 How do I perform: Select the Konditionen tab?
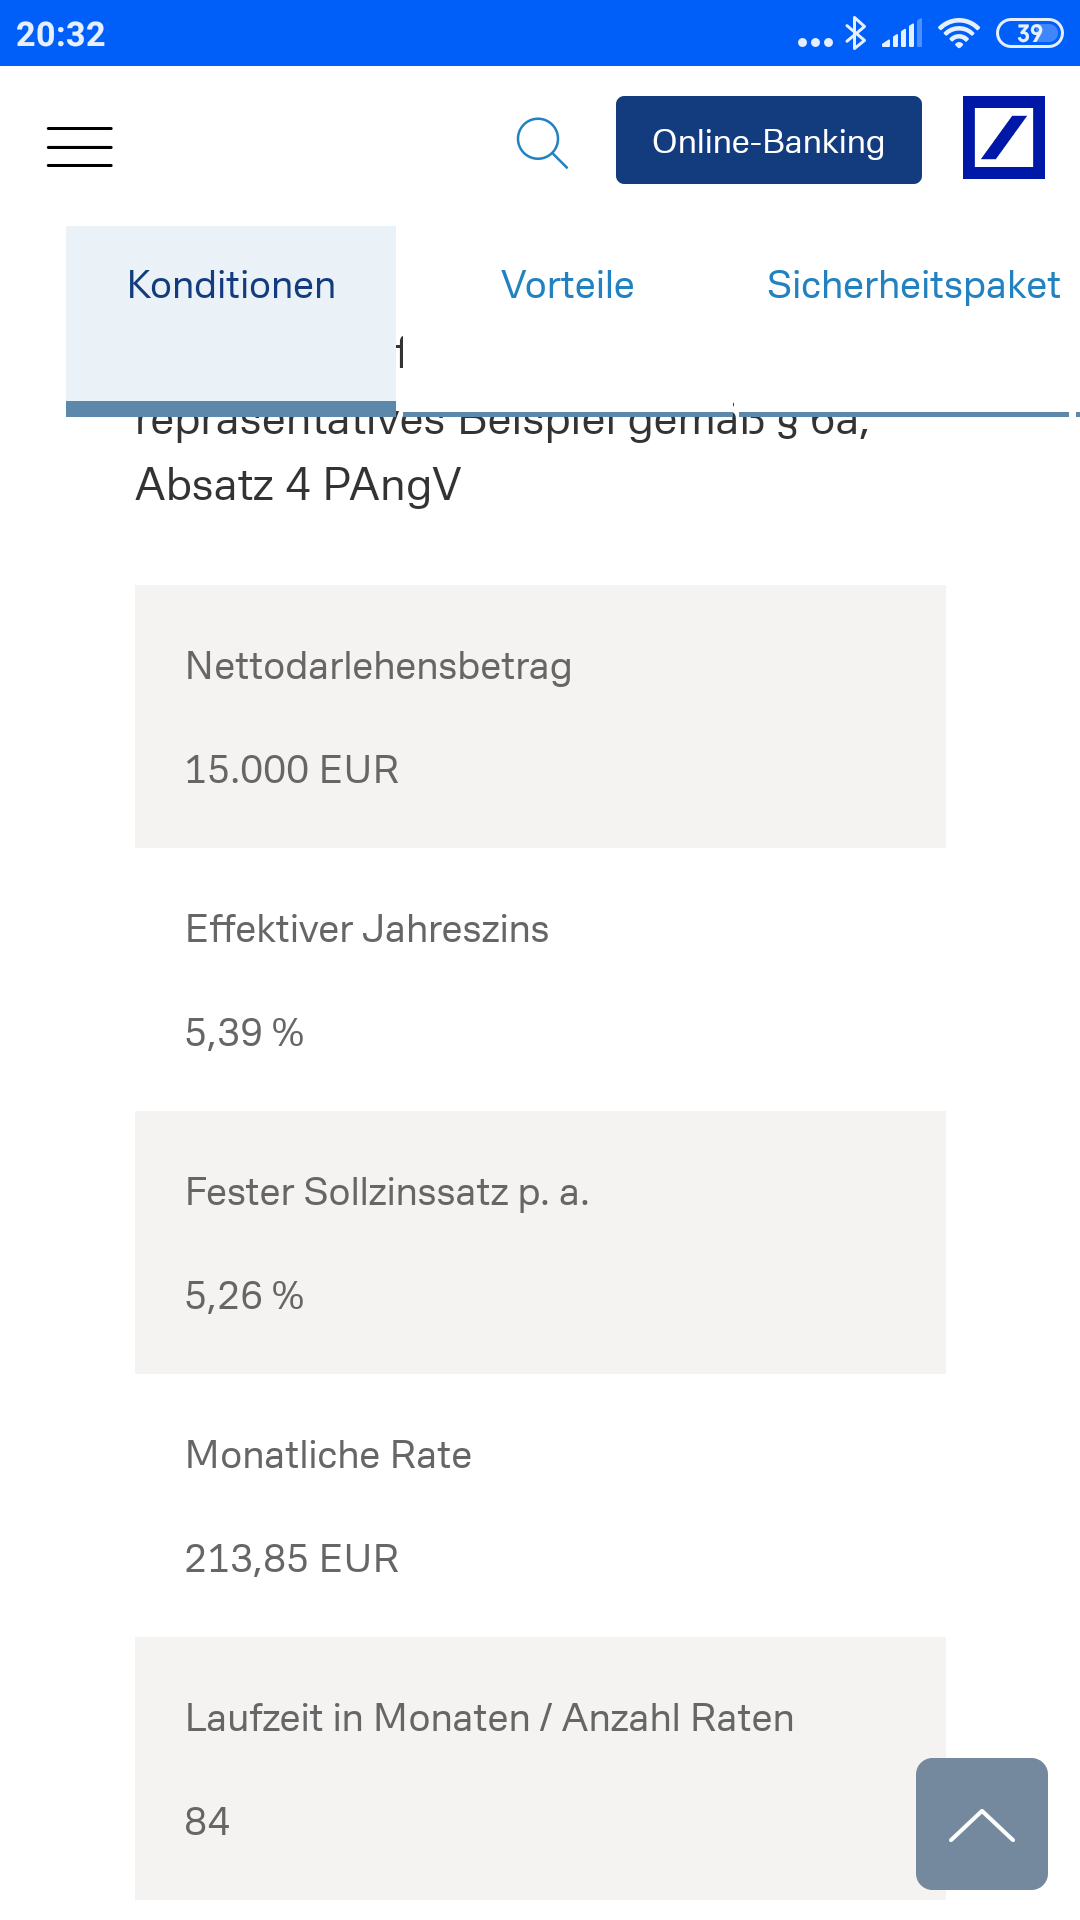[231, 286]
